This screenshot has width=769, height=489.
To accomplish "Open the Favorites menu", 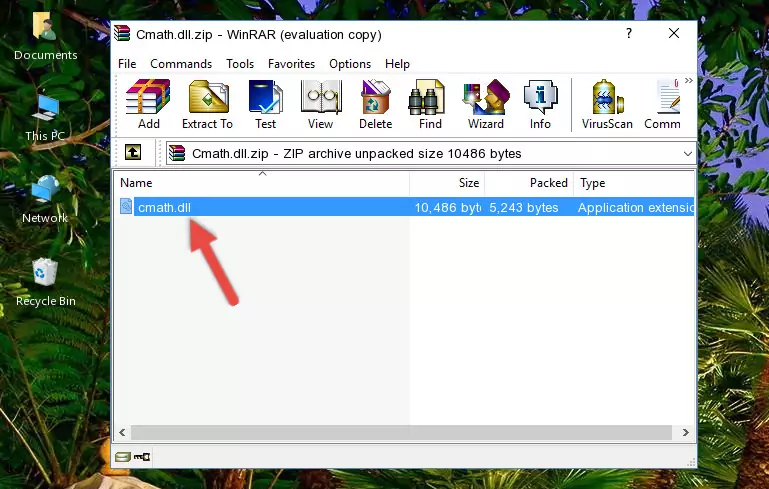I will tap(291, 64).
